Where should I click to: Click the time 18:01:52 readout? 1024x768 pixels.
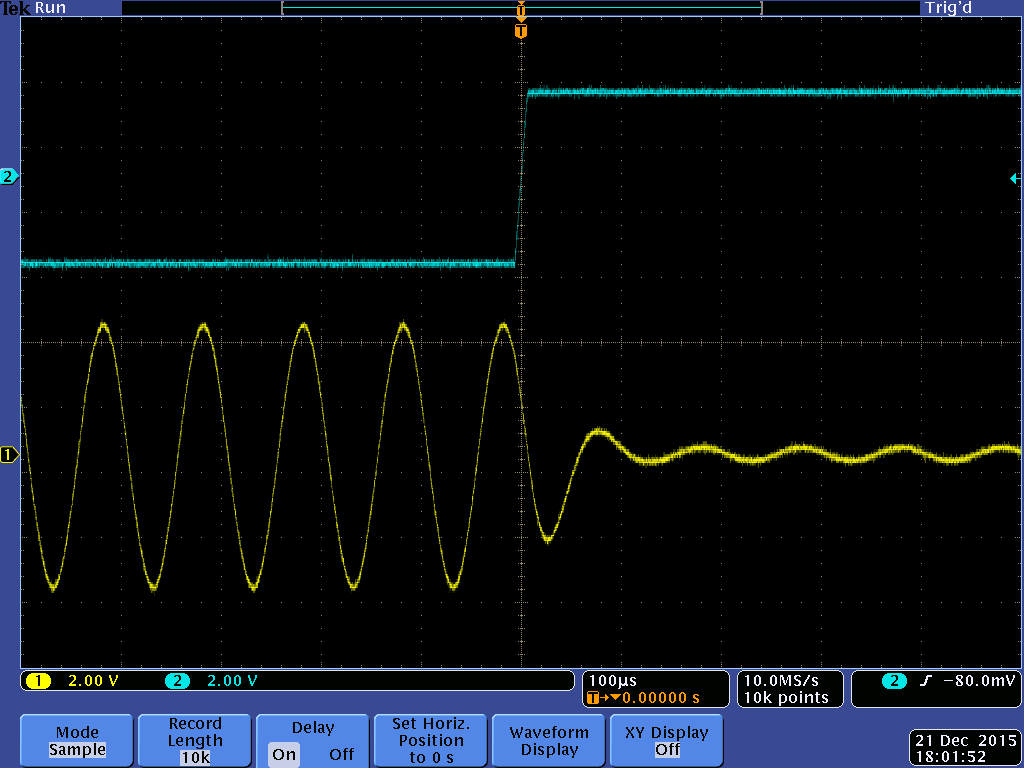click(x=950, y=758)
